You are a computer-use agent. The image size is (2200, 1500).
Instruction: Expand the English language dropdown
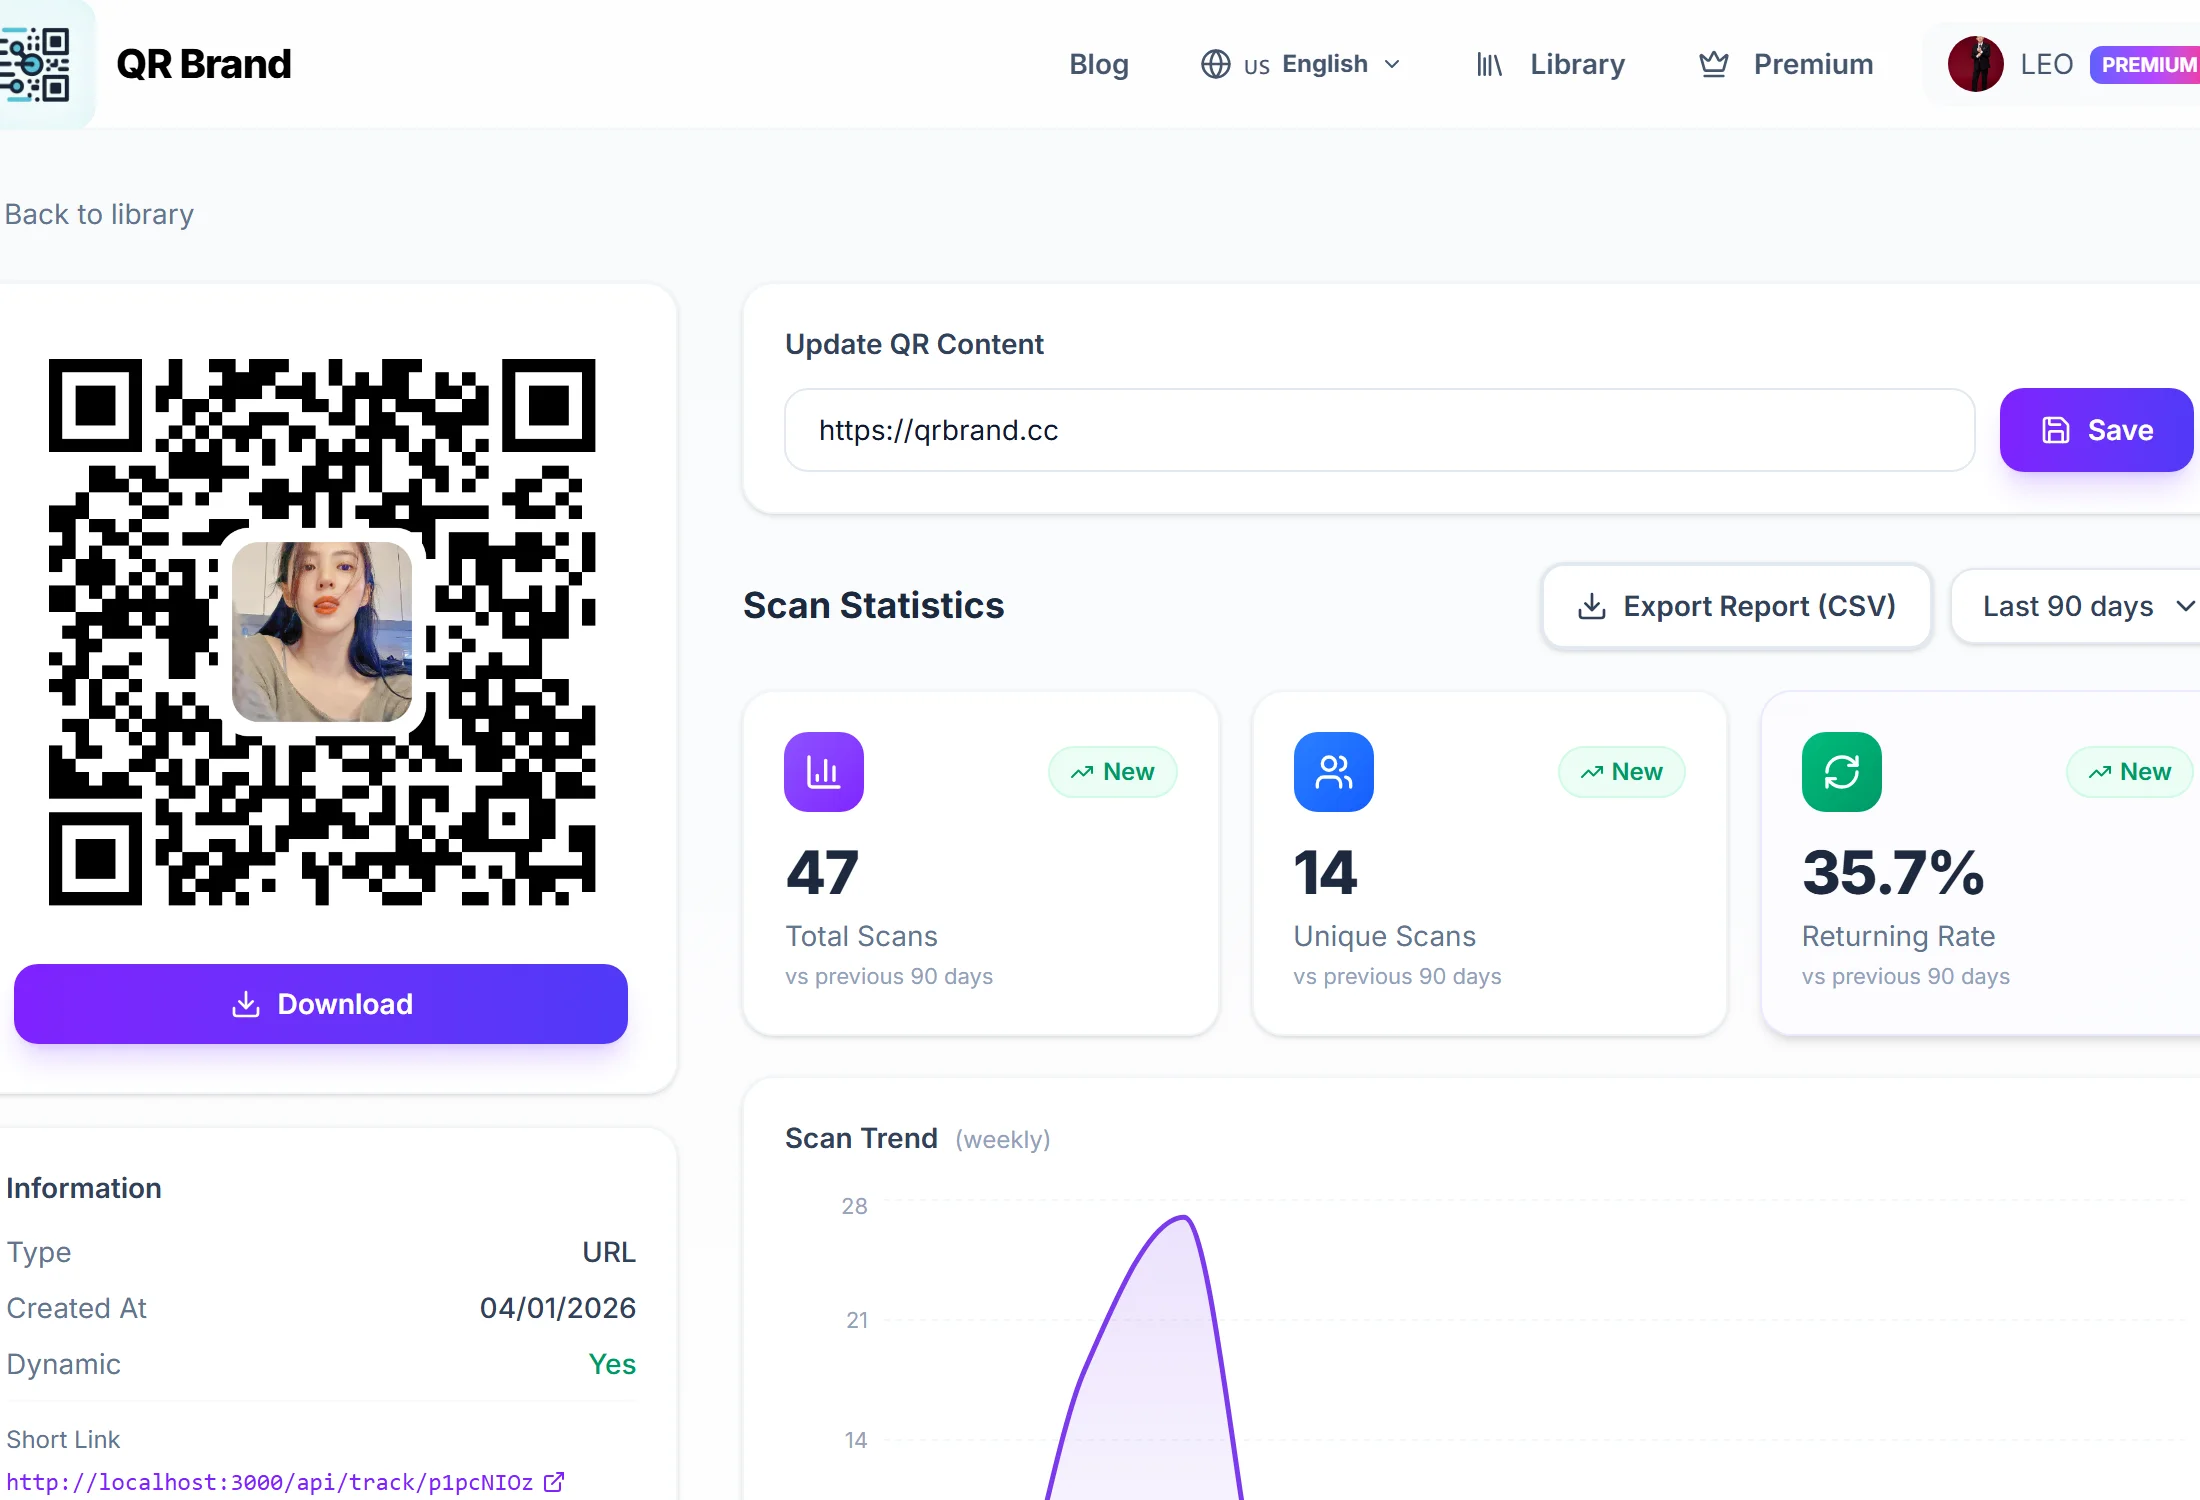click(1301, 64)
